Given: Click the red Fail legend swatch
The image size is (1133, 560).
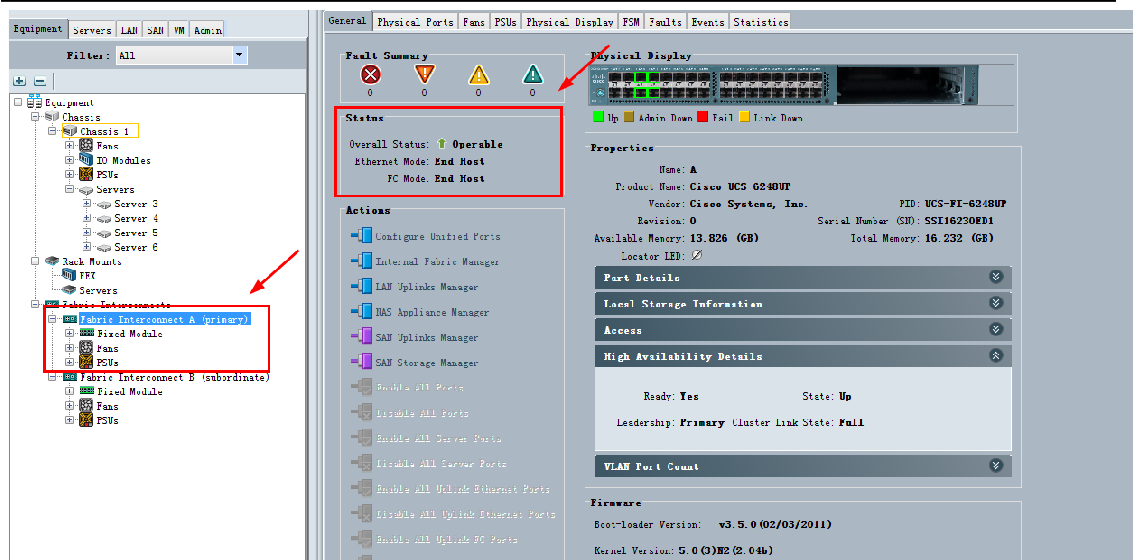Looking at the screenshot, I should 703,117.
